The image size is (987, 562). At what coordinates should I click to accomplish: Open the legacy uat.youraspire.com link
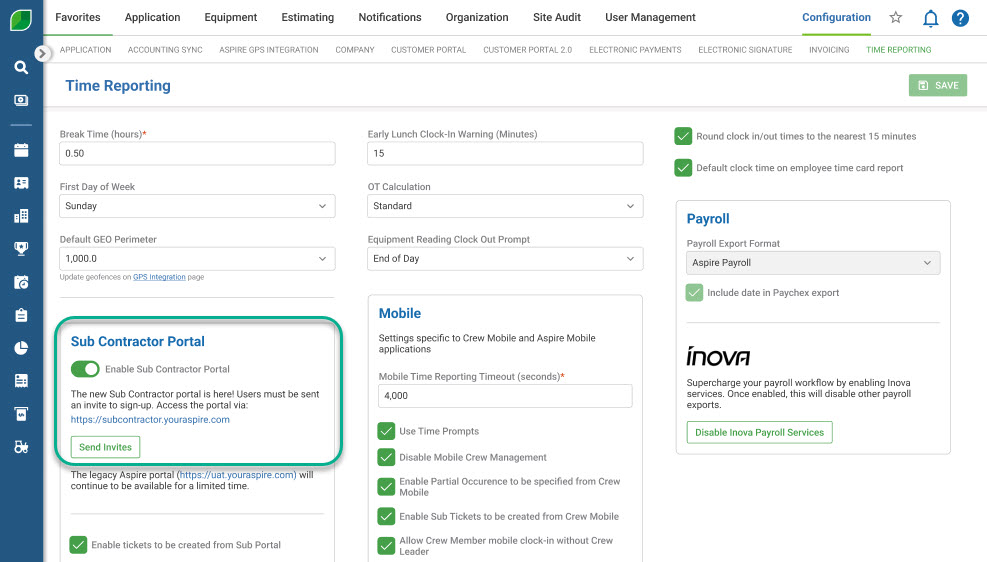click(238, 475)
